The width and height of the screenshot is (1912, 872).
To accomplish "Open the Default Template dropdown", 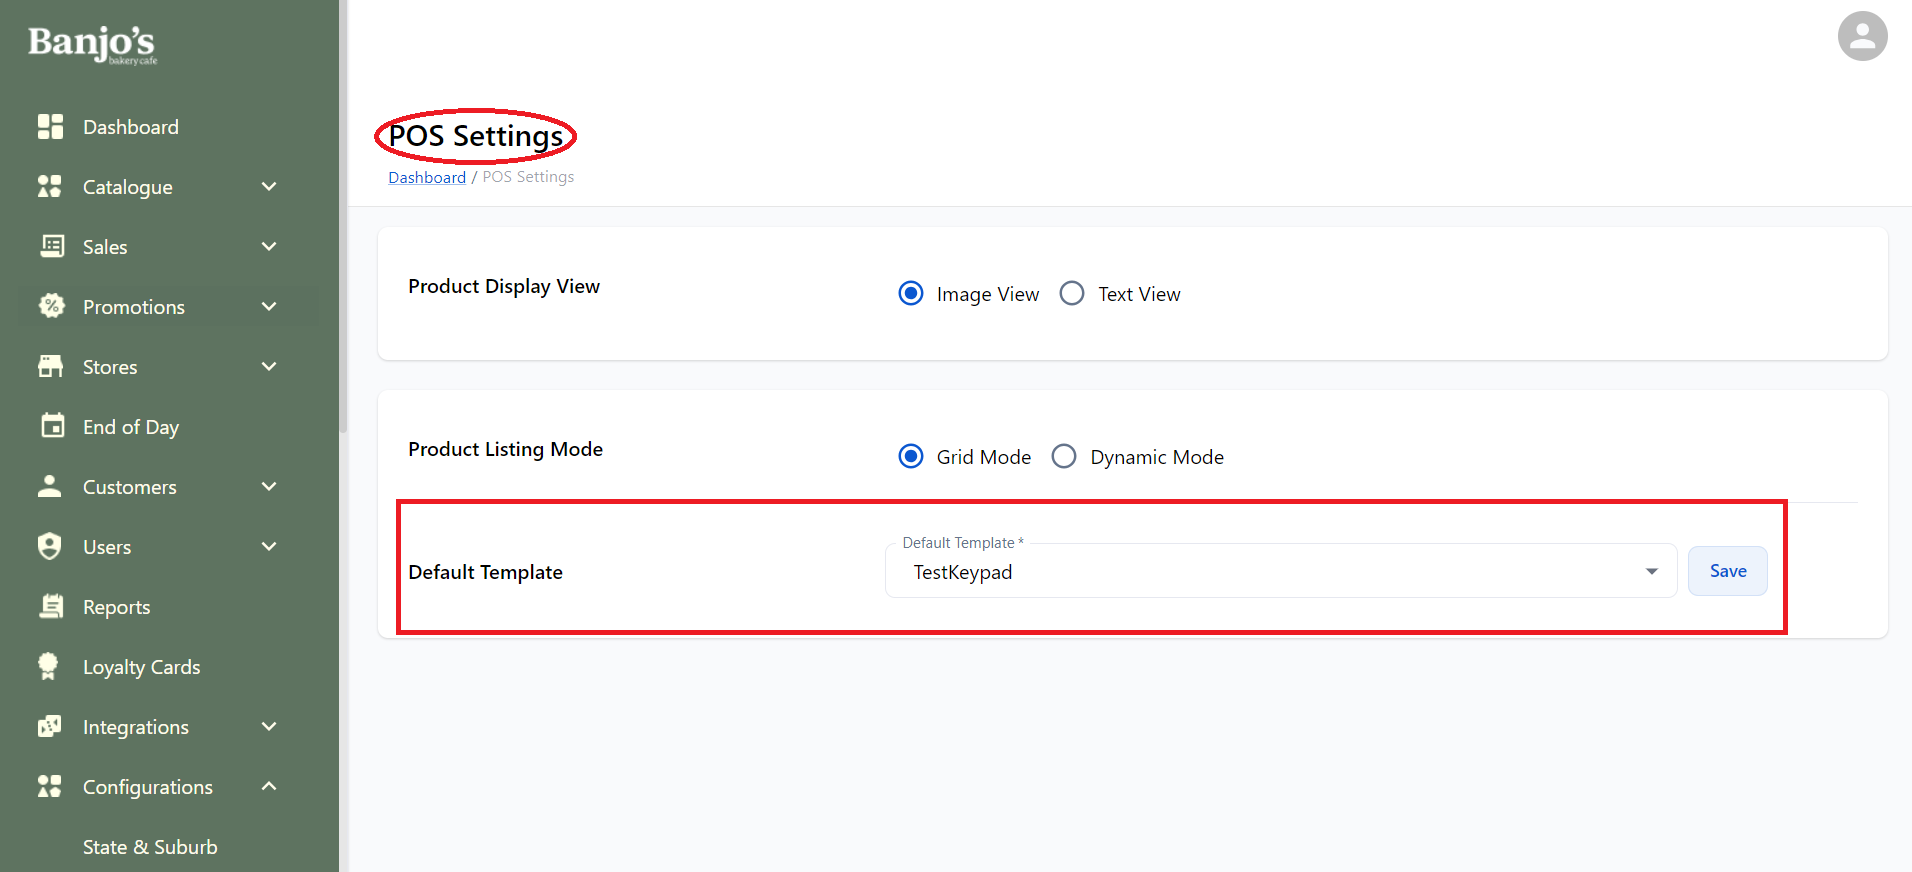I will pos(1280,572).
